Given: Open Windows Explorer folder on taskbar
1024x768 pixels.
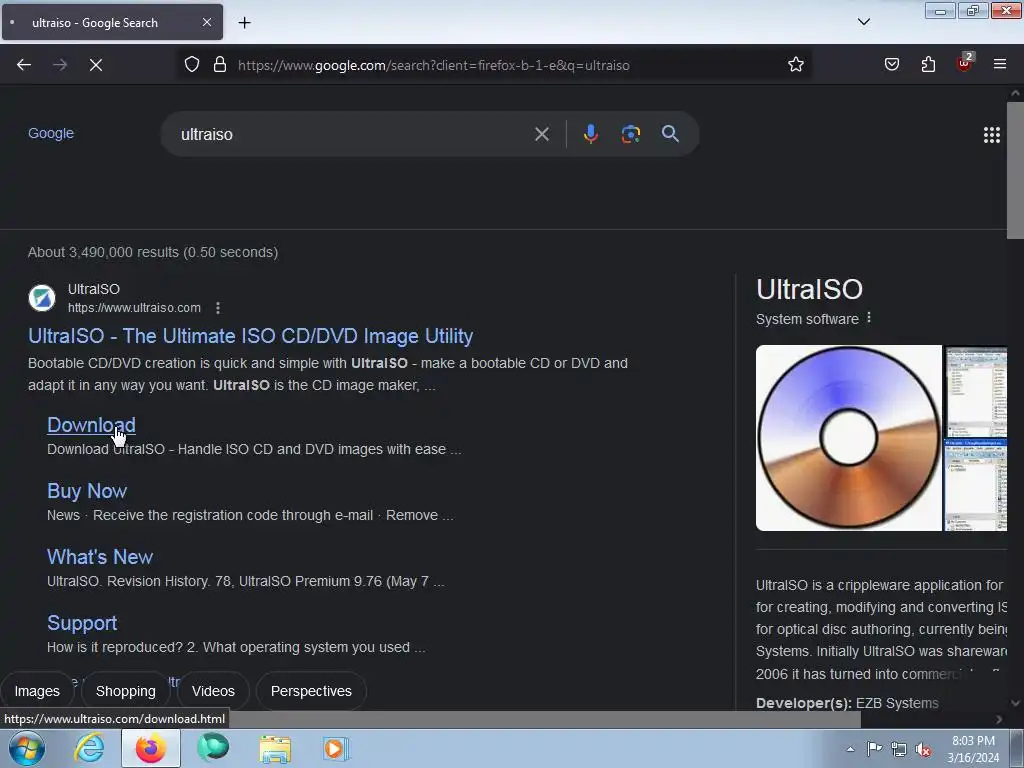Looking at the screenshot, I should pyautogui.click(x=275, y=748).
